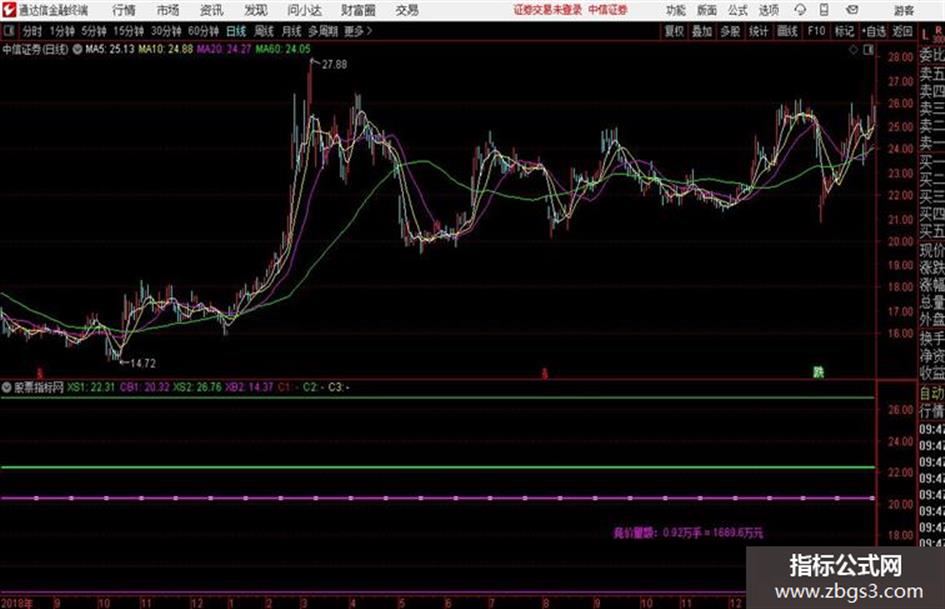The image size is (945, 609).
Task: Open the 公式 menu
Action: click(738, 10)
